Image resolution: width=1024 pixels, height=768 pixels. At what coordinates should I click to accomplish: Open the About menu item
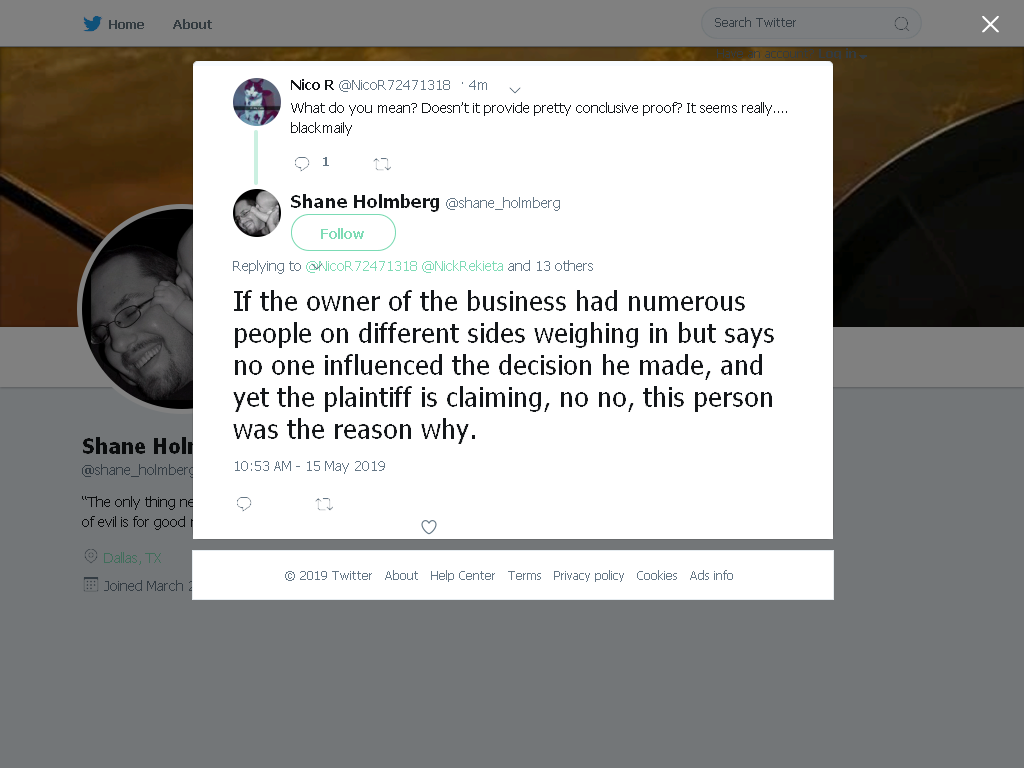point(192,24)
